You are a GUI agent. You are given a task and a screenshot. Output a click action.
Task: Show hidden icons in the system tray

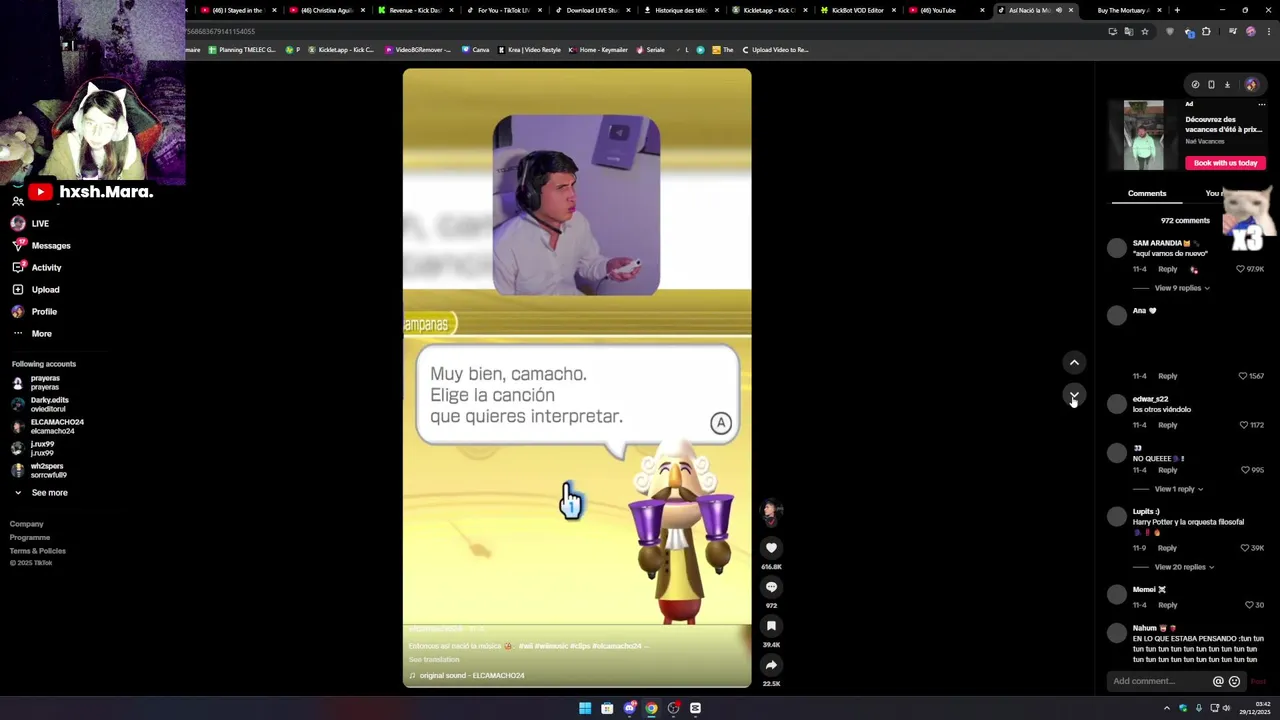[1166, 708]
